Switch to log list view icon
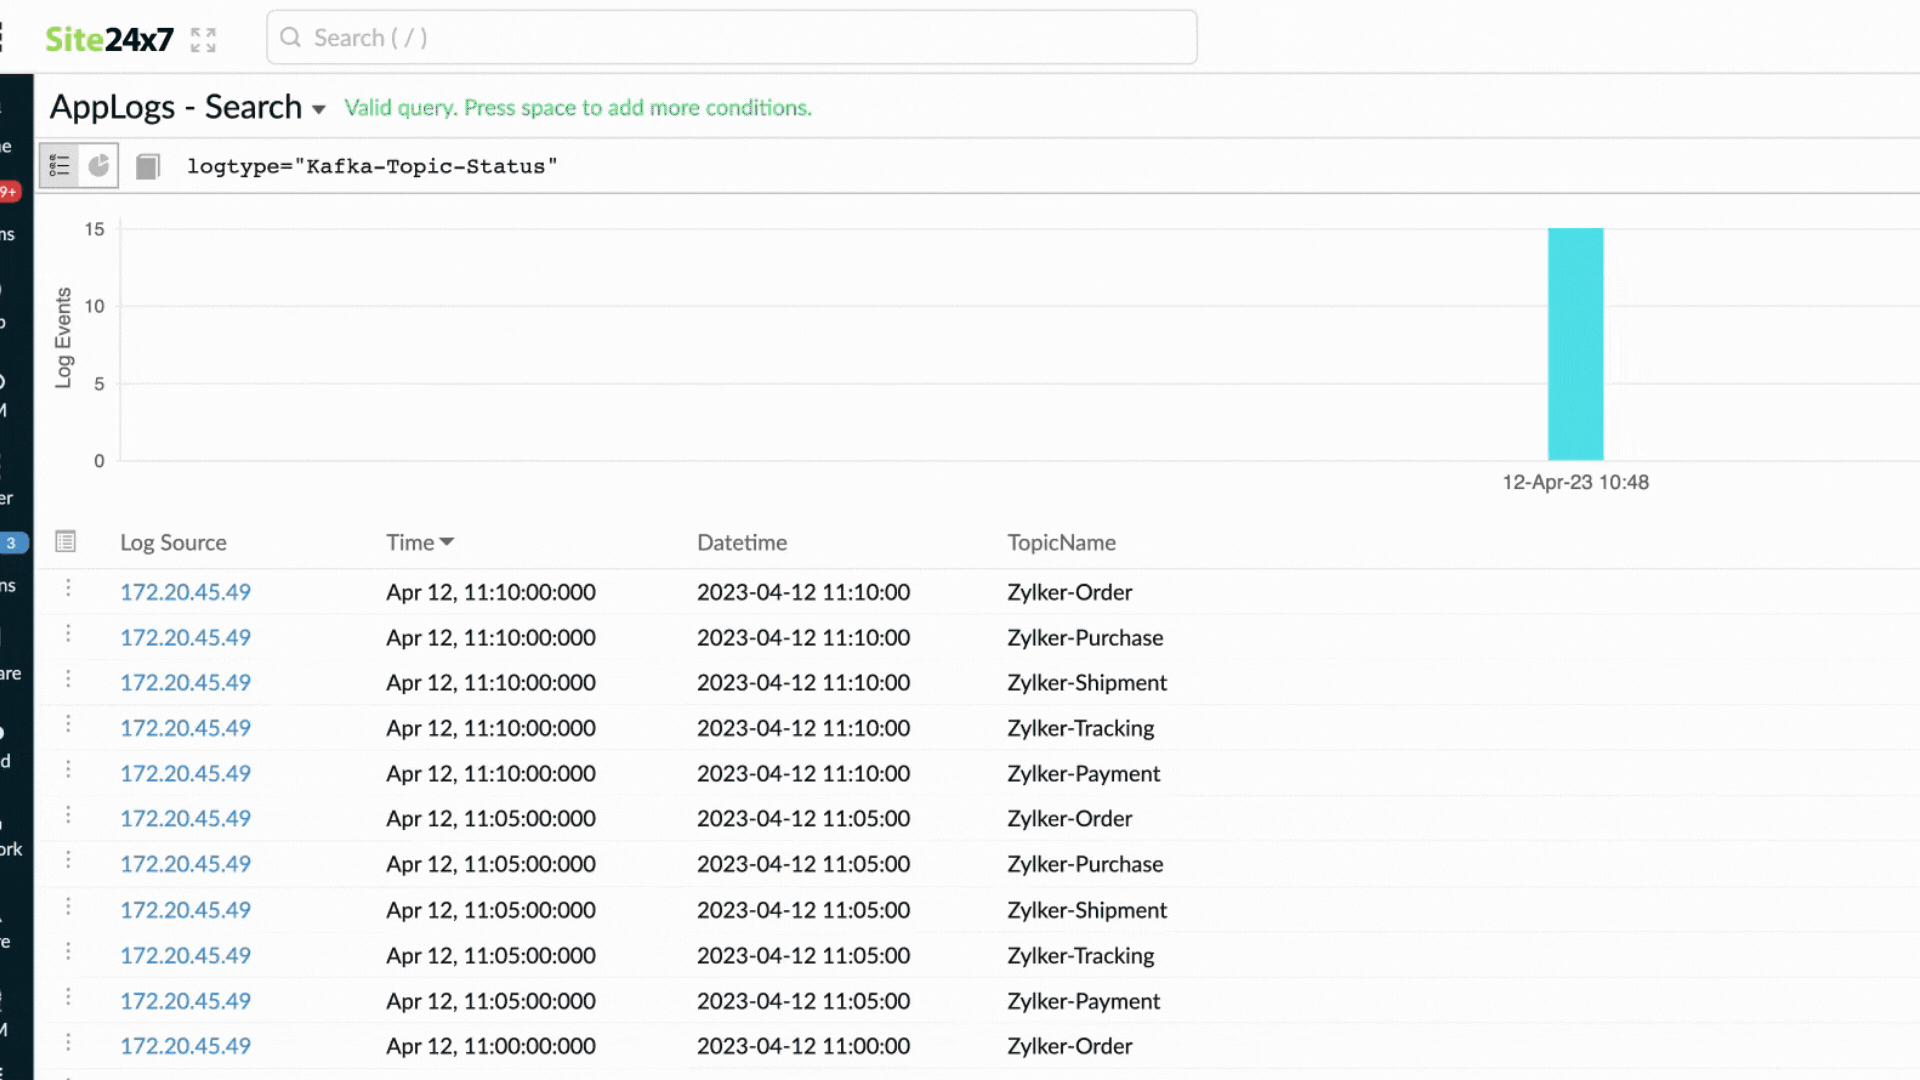This screenshot has width=1920, height=1080. pos(59,166)
